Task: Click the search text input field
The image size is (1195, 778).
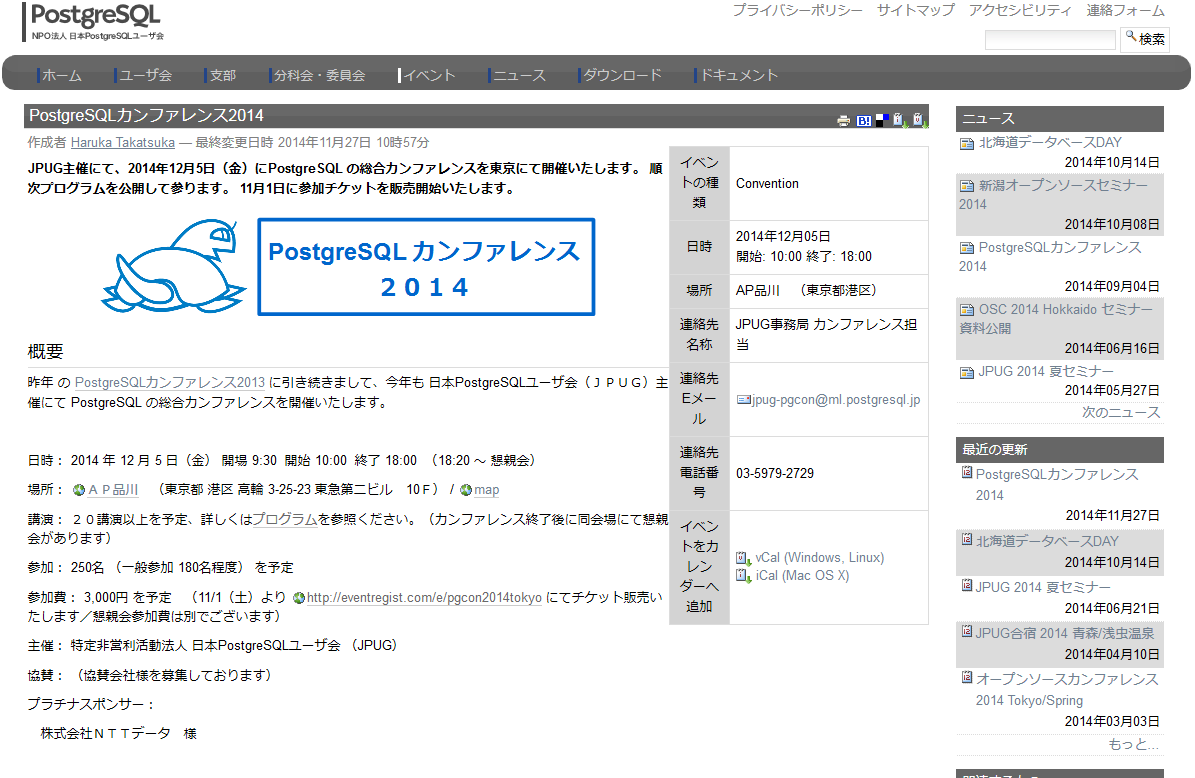Action: 1050,40
